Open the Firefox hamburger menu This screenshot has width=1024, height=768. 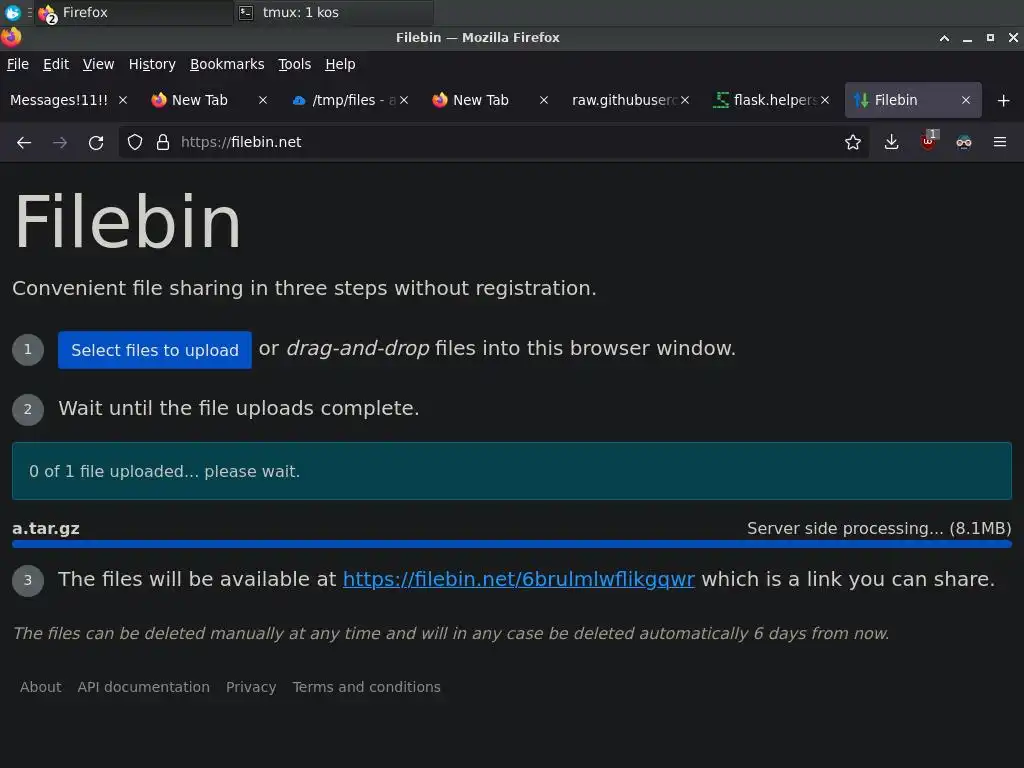1000,142
